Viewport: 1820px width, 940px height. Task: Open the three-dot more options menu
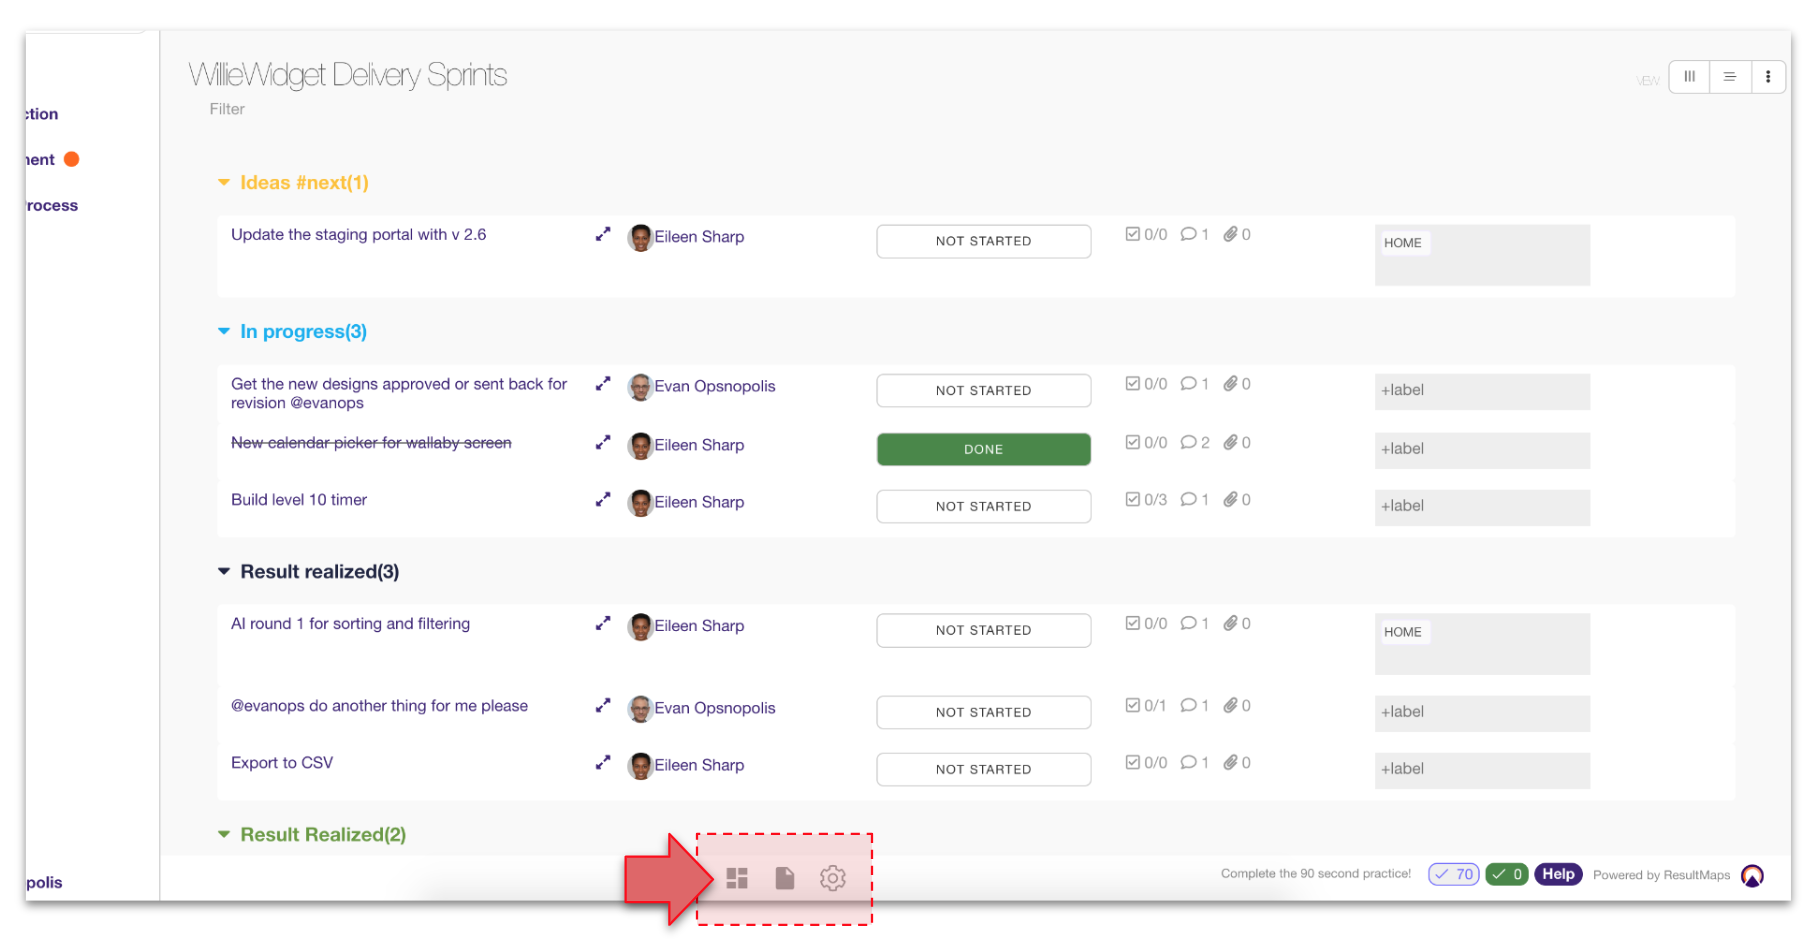point(1767,76)
